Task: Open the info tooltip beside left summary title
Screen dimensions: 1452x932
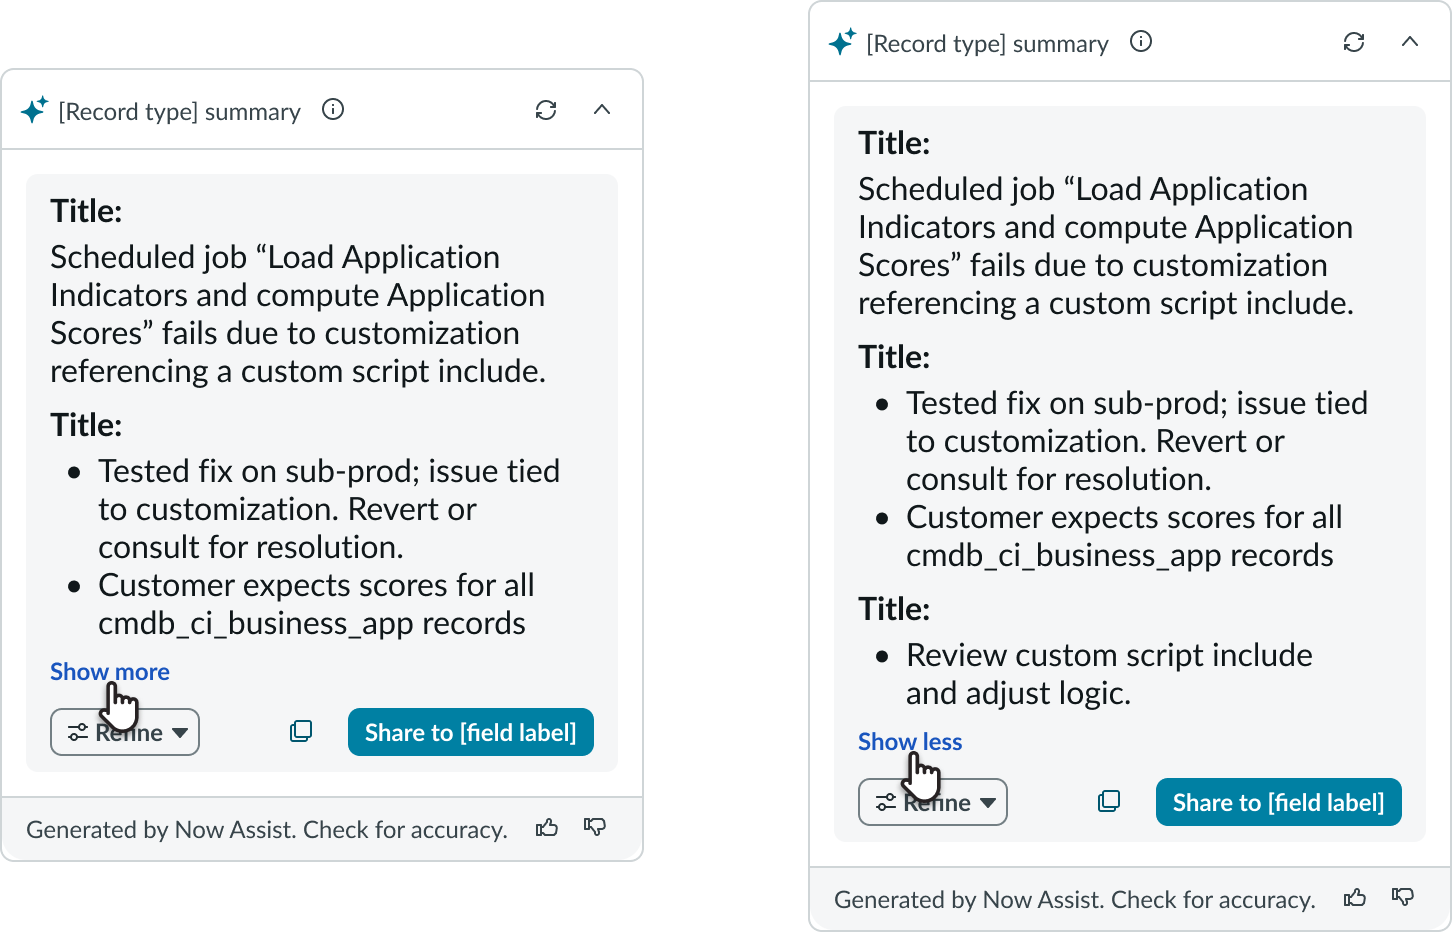Action: (332, 110)
